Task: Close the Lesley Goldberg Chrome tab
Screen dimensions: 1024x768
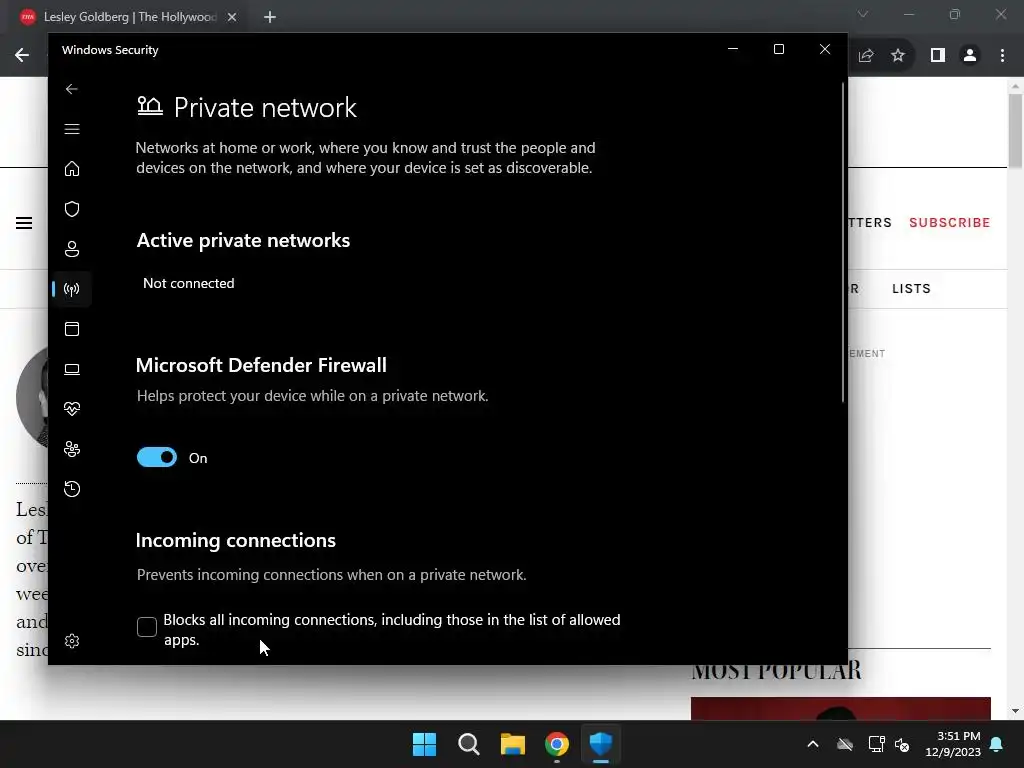Action: coord(232,17)
